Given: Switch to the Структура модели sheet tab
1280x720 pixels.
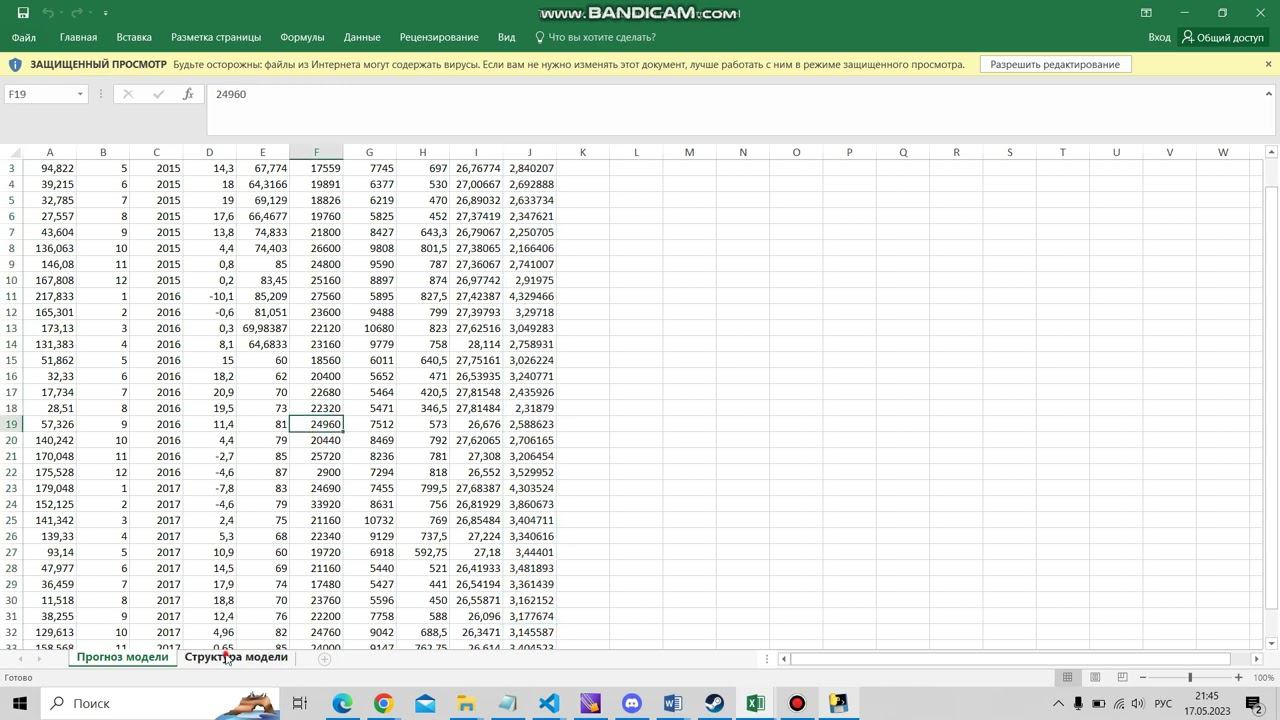Looking at the screenshot, I should click(236, 657).
